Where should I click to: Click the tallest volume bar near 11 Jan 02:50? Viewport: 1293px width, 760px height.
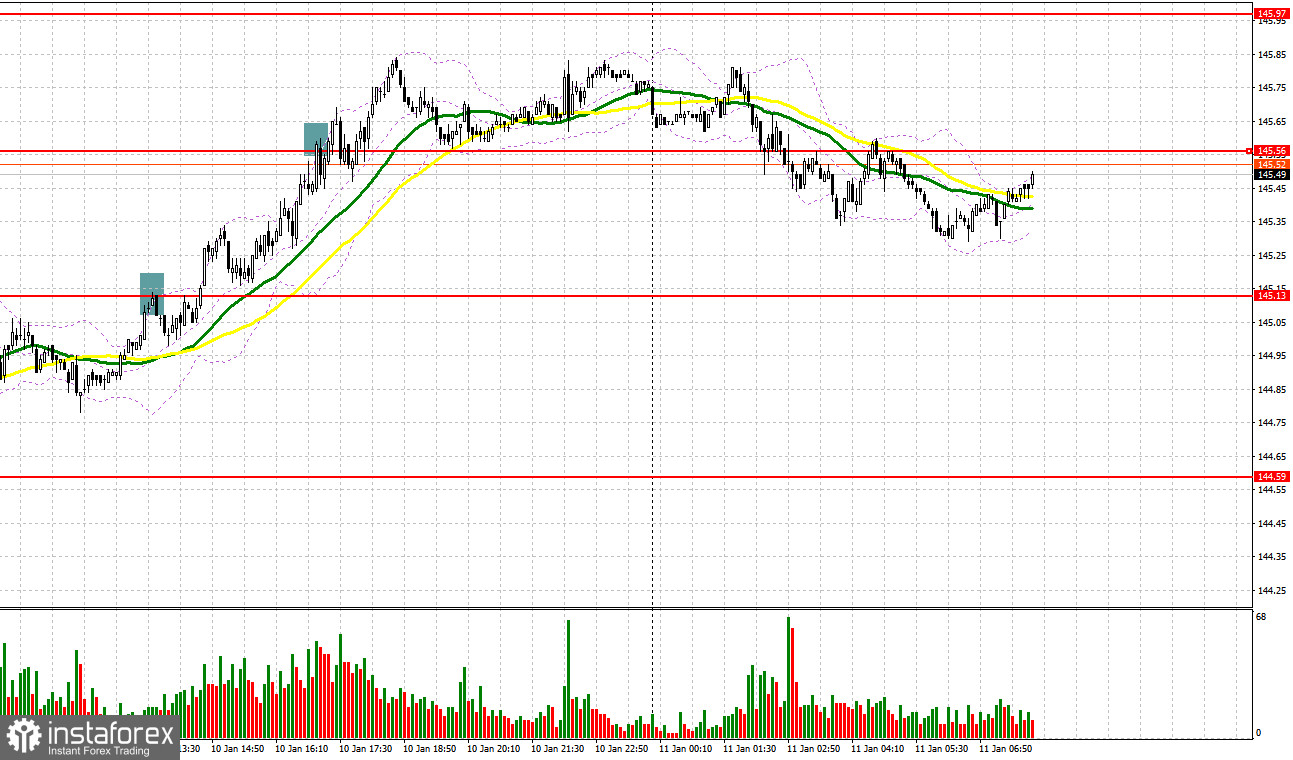(x=789, y=677)
